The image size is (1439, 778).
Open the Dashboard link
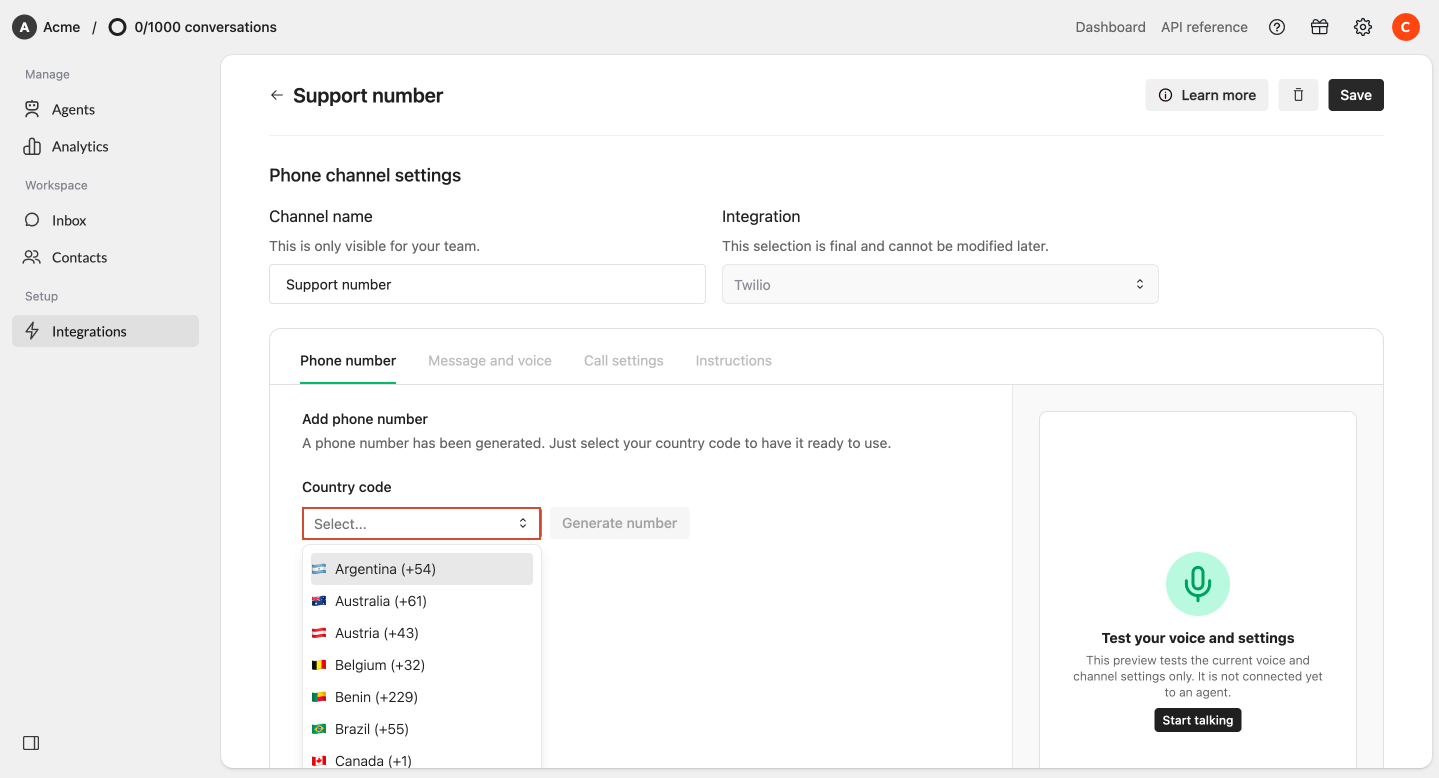[1110, 27]
